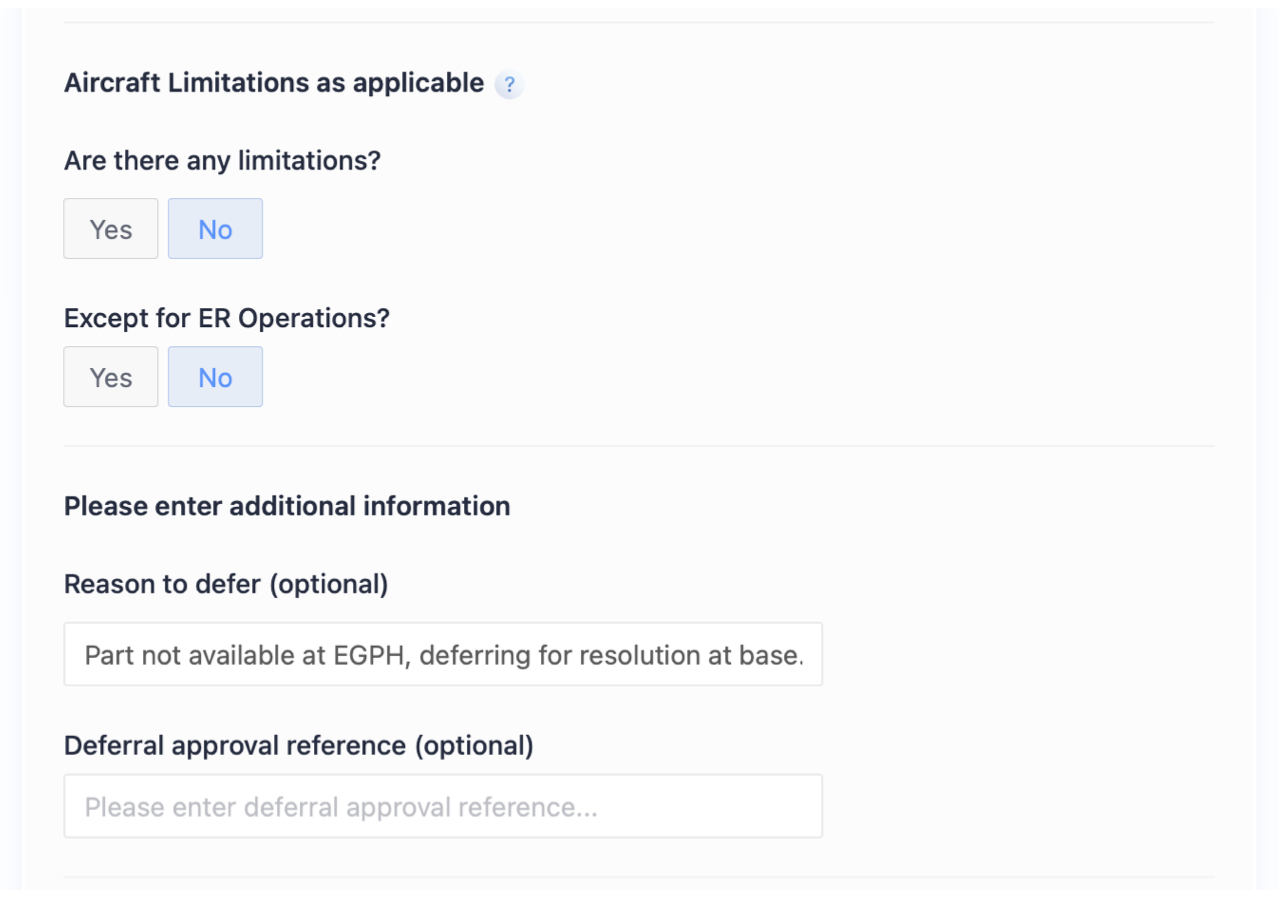This screenshot has width=1286, height=902.
Task: Choose No for Except for ER Operations
Action: pos(215,377)
